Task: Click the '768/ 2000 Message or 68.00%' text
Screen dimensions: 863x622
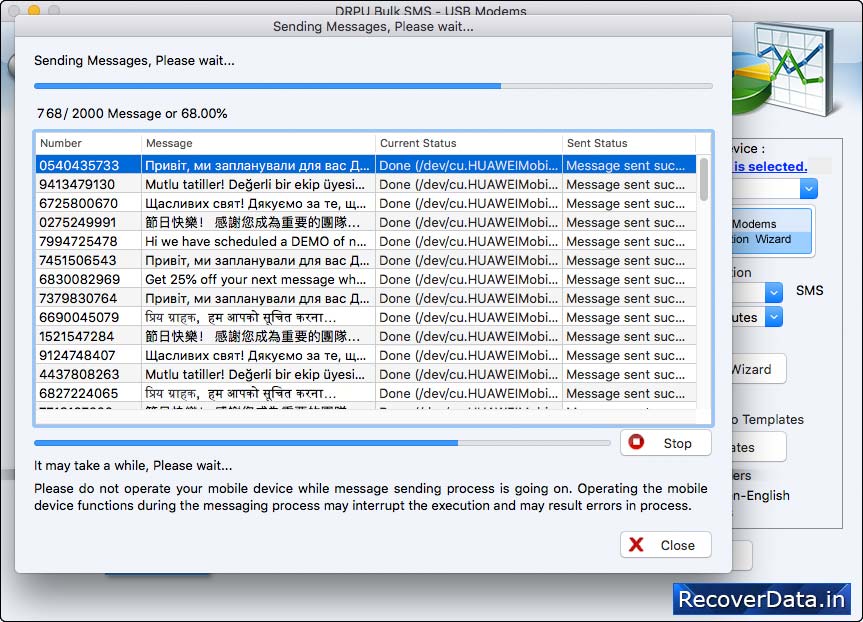Action: (132, 113)
